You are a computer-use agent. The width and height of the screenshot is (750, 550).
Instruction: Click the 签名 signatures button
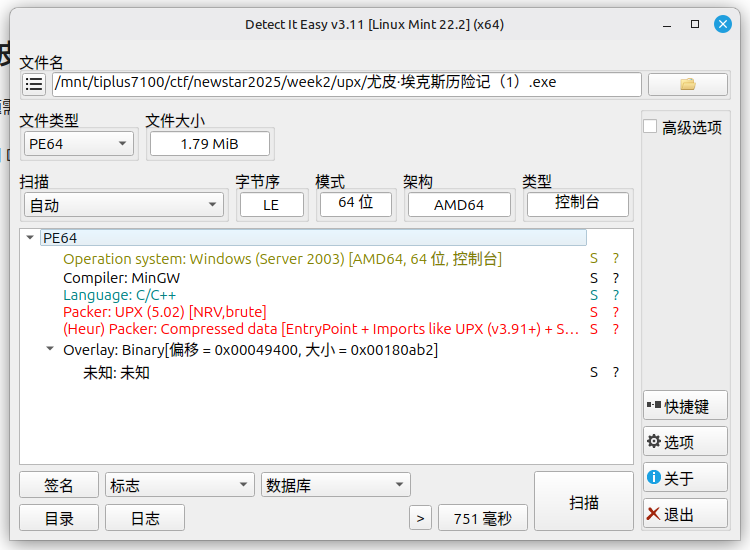[x=59, y=485]
